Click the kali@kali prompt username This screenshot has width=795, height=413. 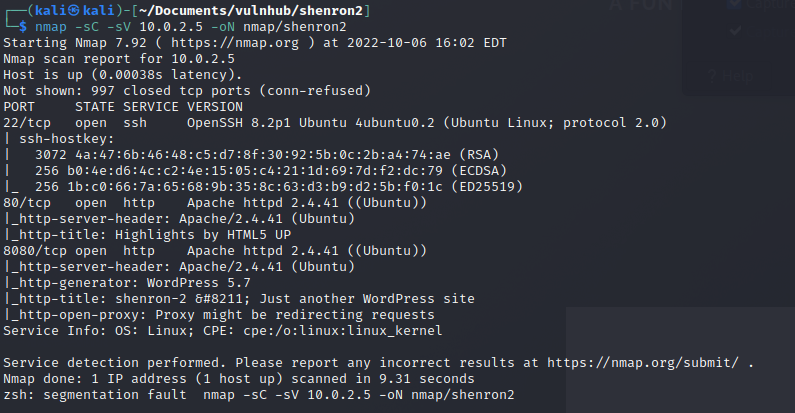click(x=75, y=11)
